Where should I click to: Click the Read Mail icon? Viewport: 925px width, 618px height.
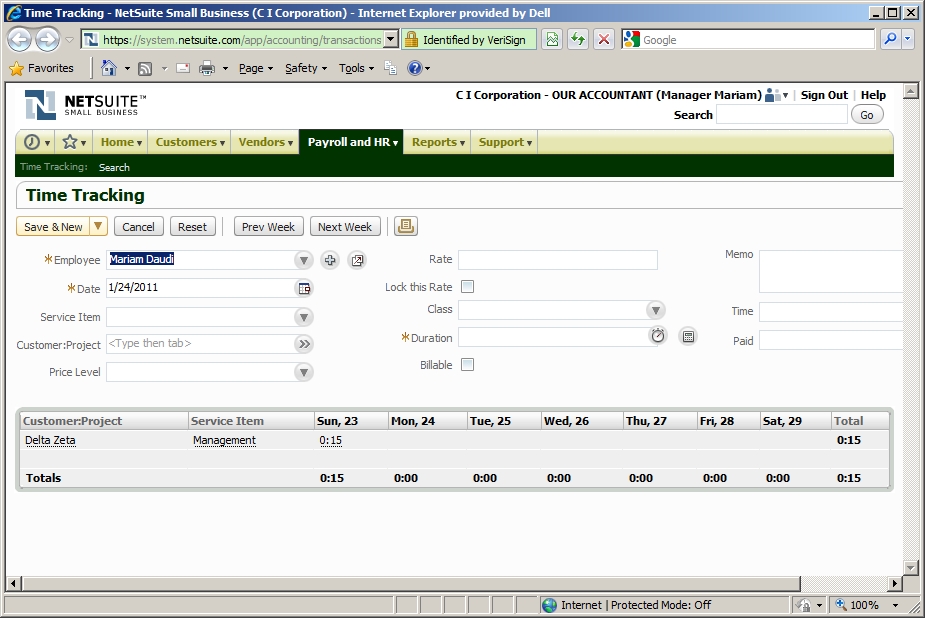183,68
